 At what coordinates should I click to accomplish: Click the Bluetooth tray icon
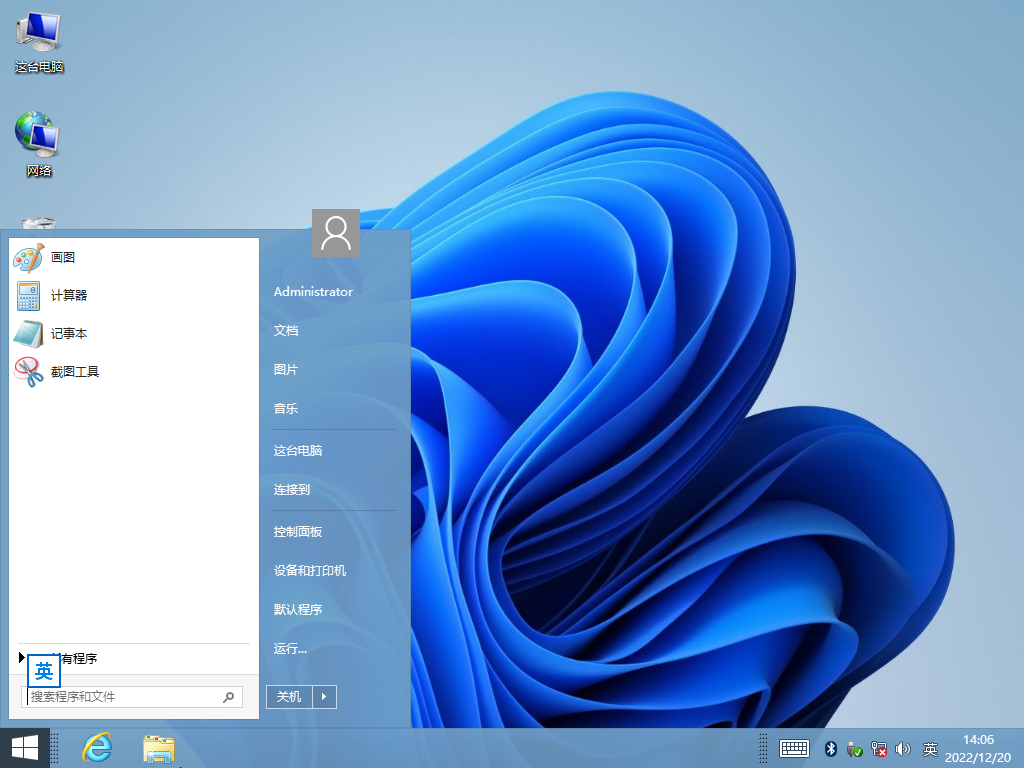[x=830, y=748]
